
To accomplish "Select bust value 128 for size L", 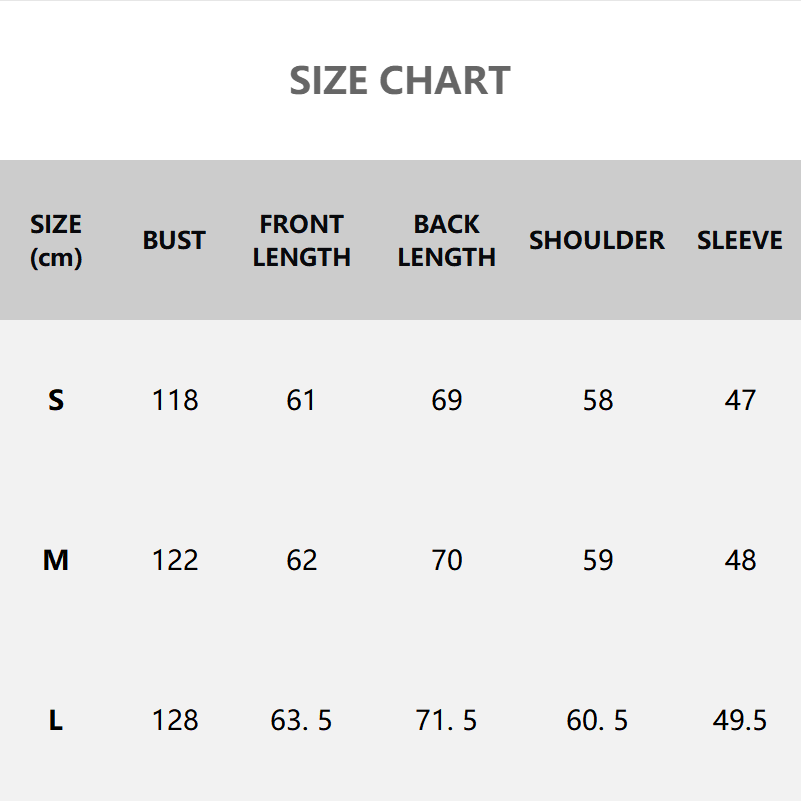I will click(175, 720).
